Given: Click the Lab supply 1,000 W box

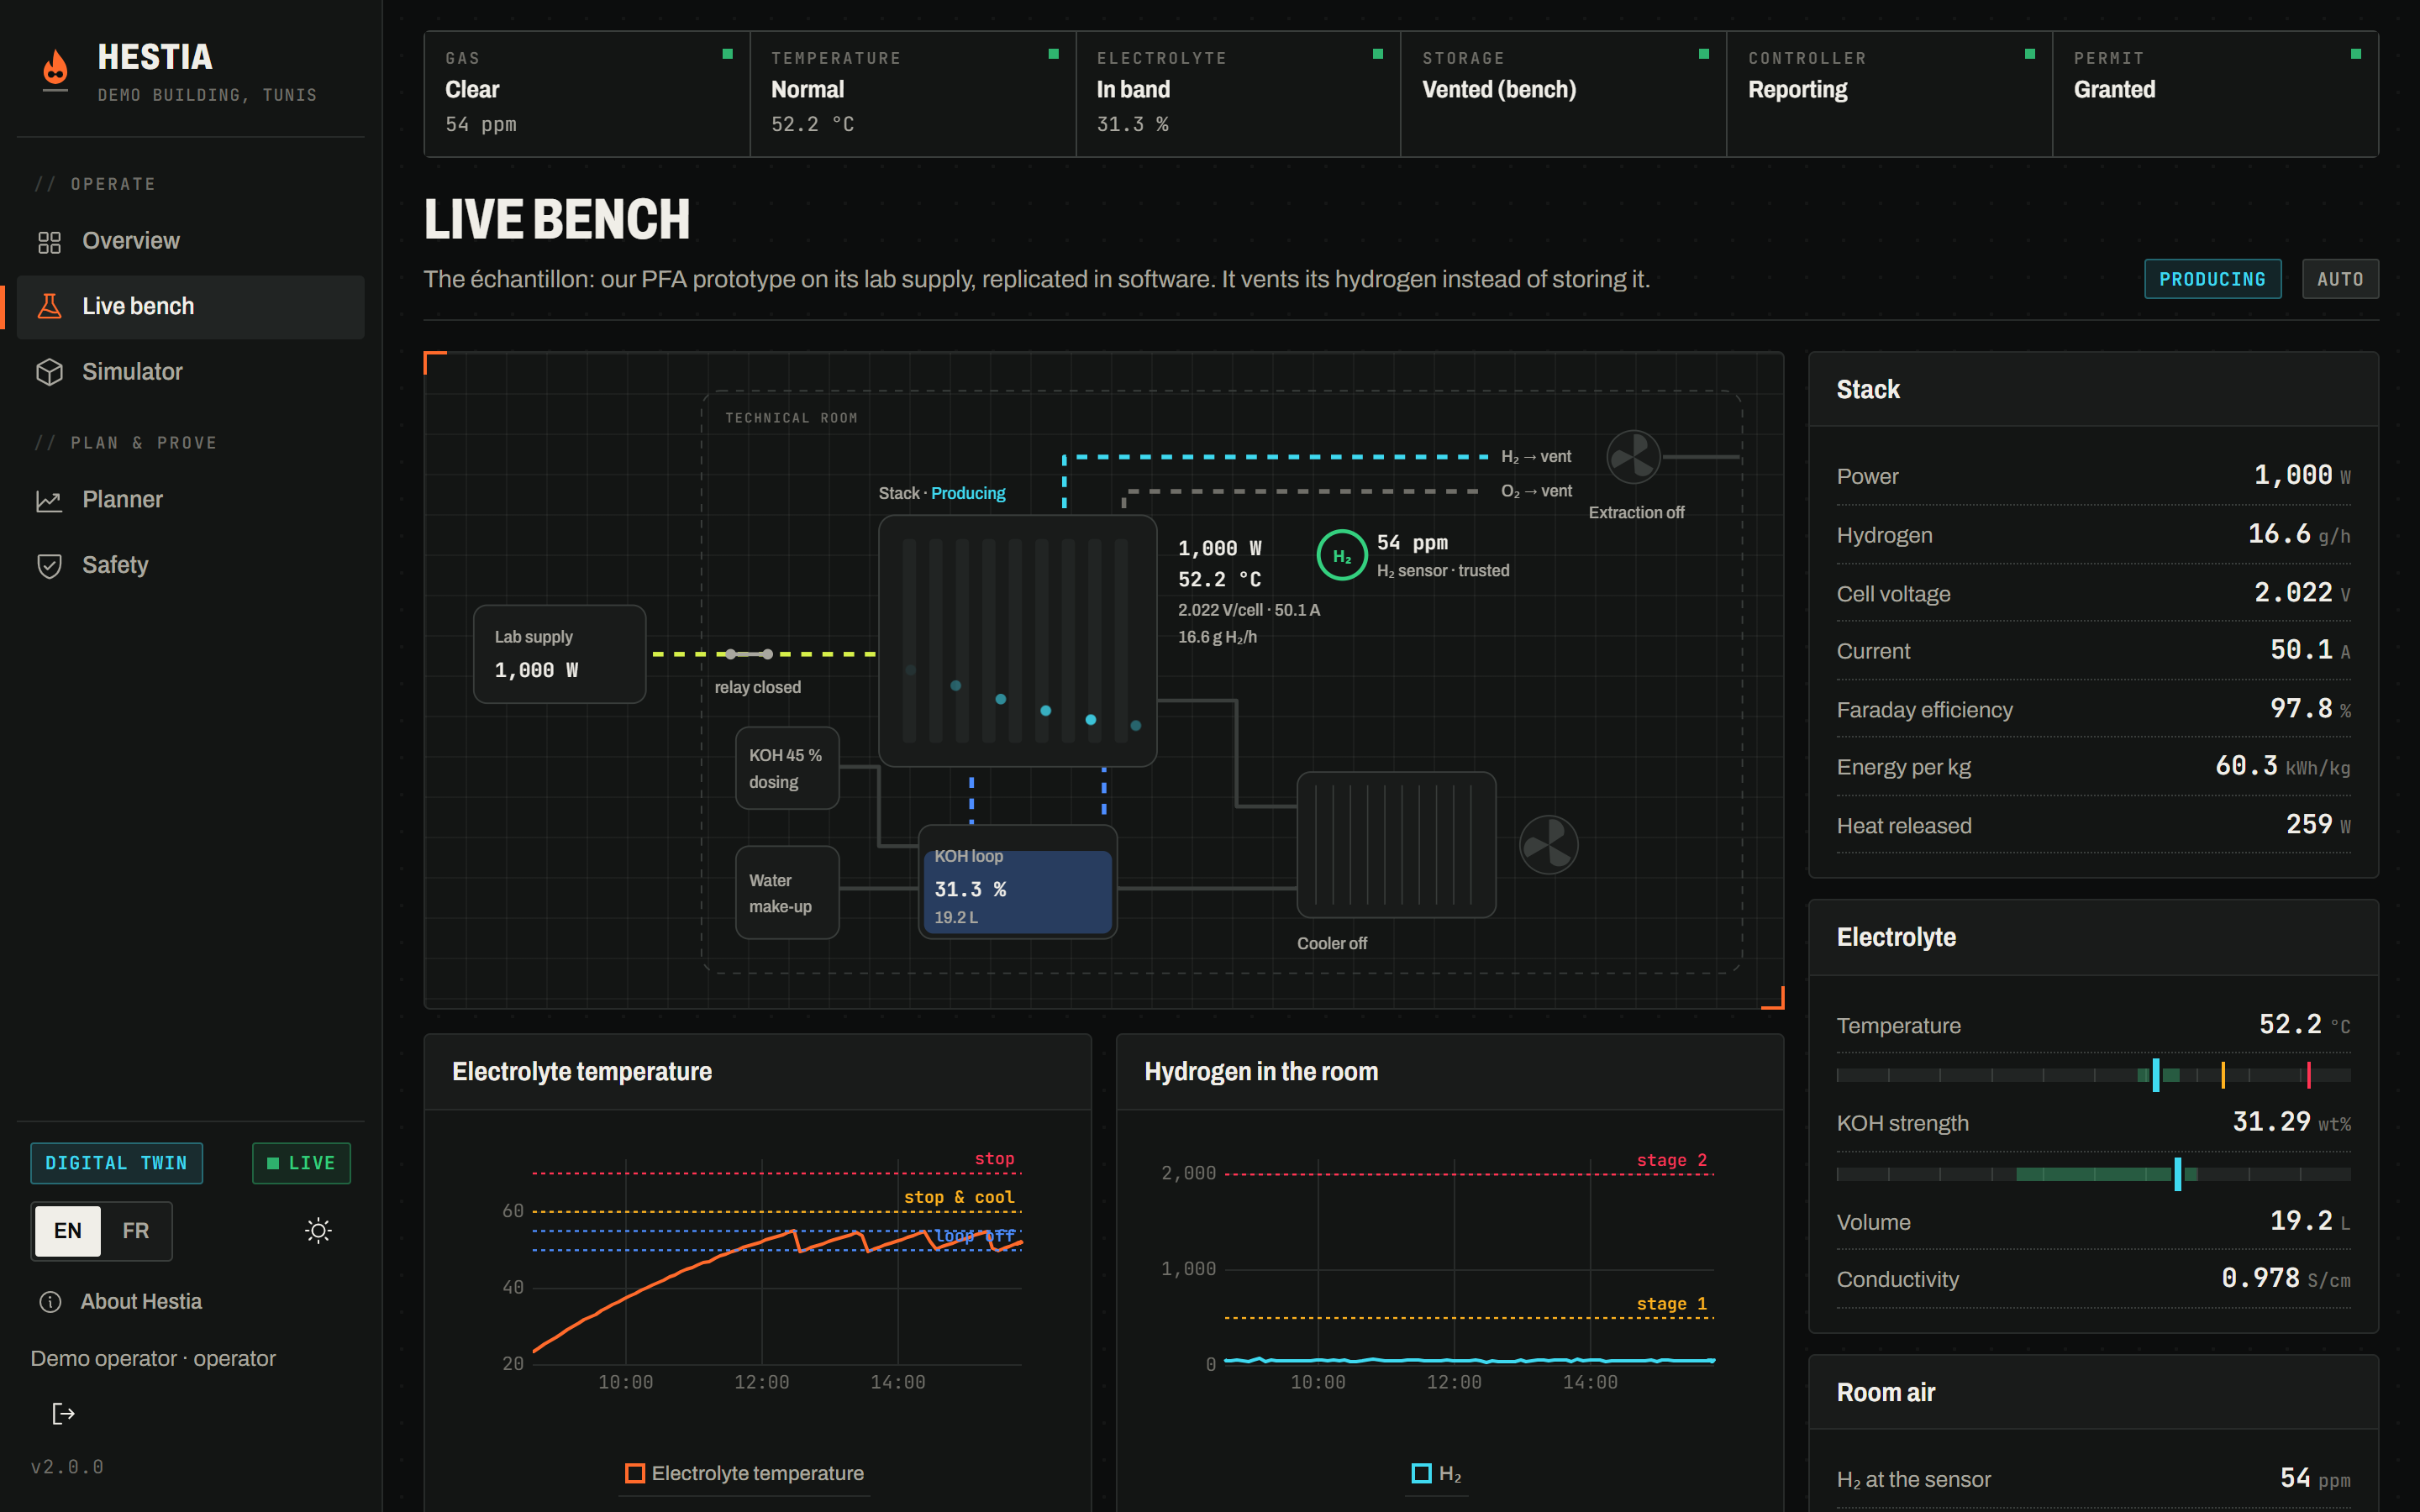Looking at the screenshot, I should click(x=559, y=654).
